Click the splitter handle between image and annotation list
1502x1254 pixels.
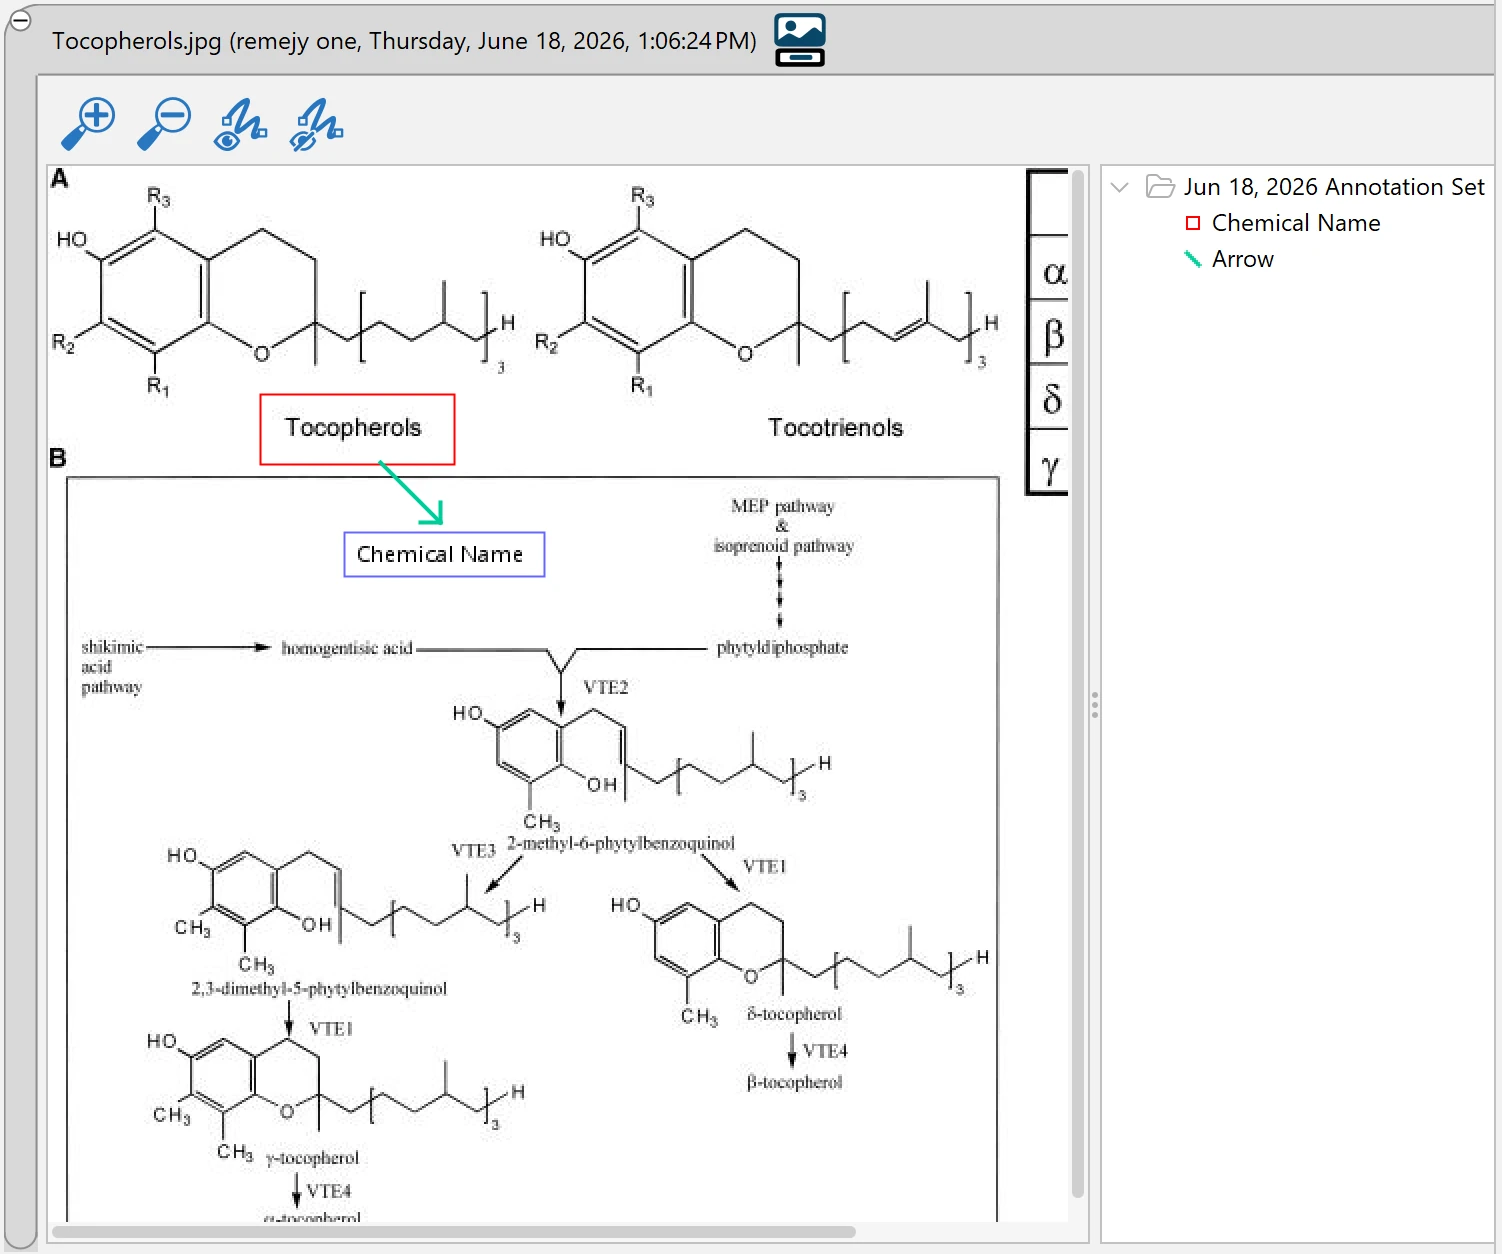(1095, 705)
